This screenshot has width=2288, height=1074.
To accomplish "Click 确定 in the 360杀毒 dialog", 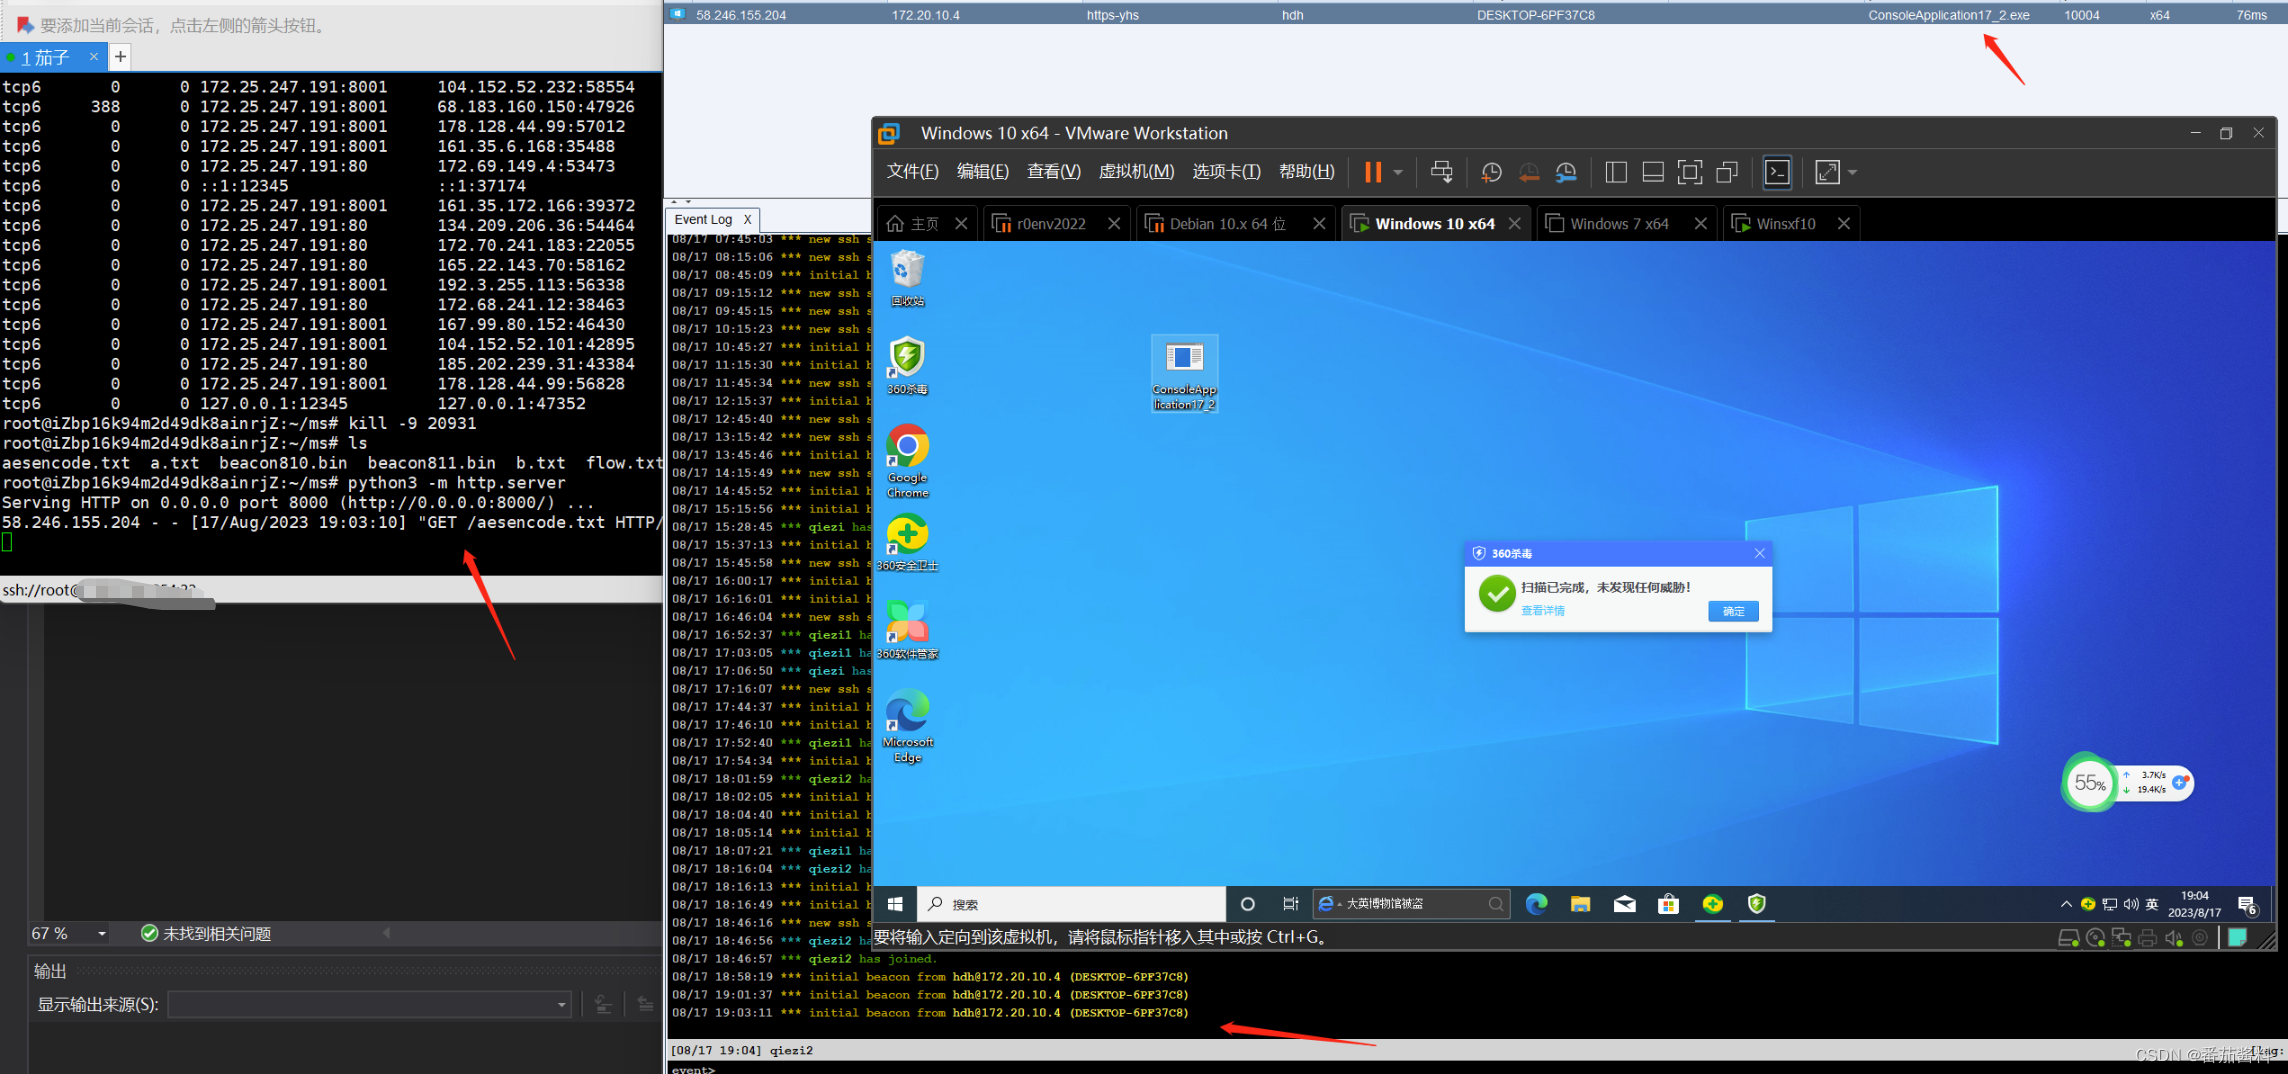I will pos(1734,611).
